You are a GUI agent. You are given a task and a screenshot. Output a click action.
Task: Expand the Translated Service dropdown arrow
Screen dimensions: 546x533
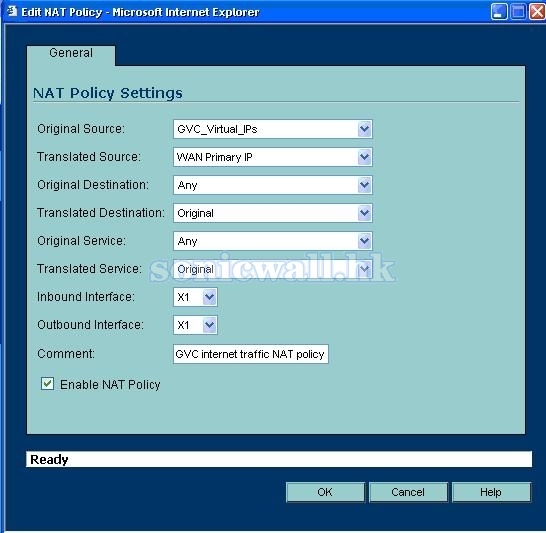[364, 269]
